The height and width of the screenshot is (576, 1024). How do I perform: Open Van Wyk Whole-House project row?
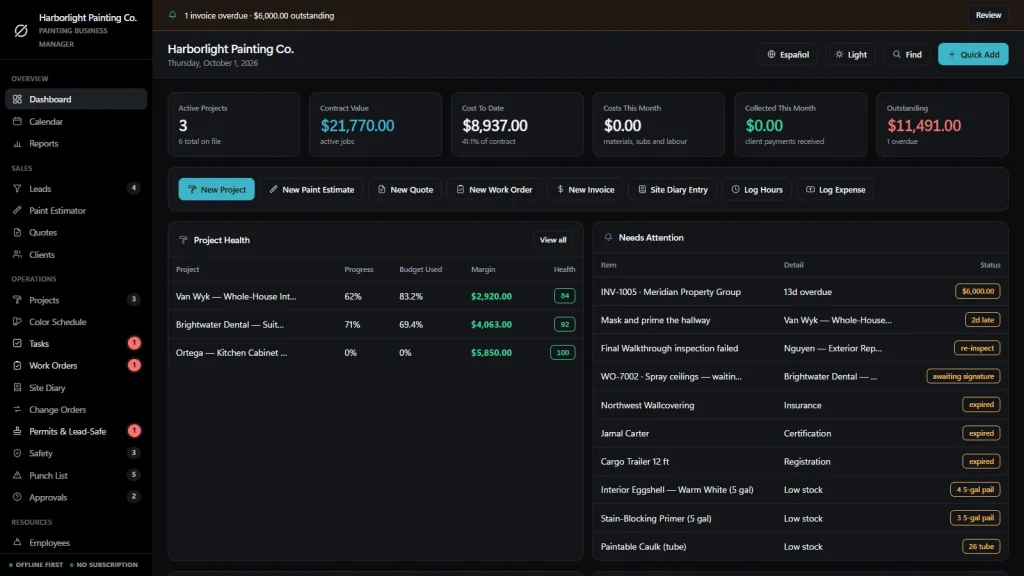(376, 296)
